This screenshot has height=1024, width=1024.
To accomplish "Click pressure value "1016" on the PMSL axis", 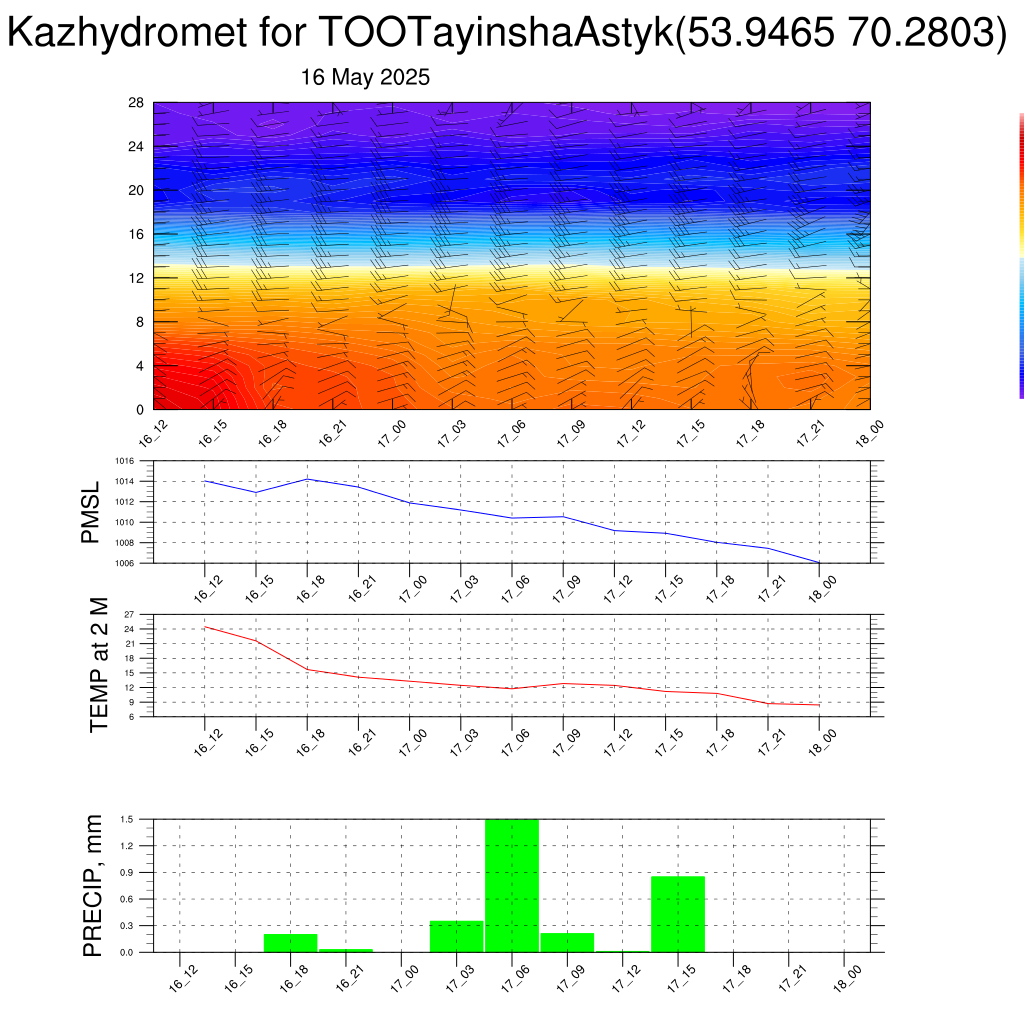I will (x=125, y=461).
